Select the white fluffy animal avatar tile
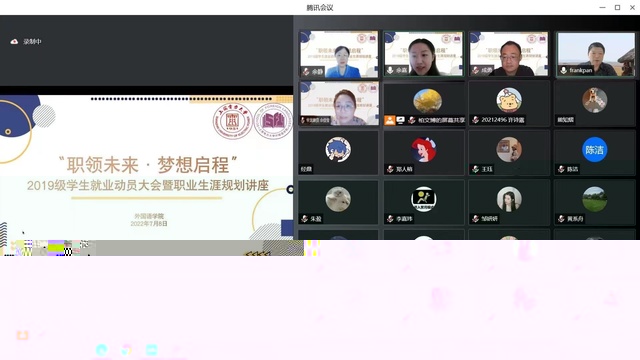This screenshot has height=360, width=640. click(x=338, y=202)
